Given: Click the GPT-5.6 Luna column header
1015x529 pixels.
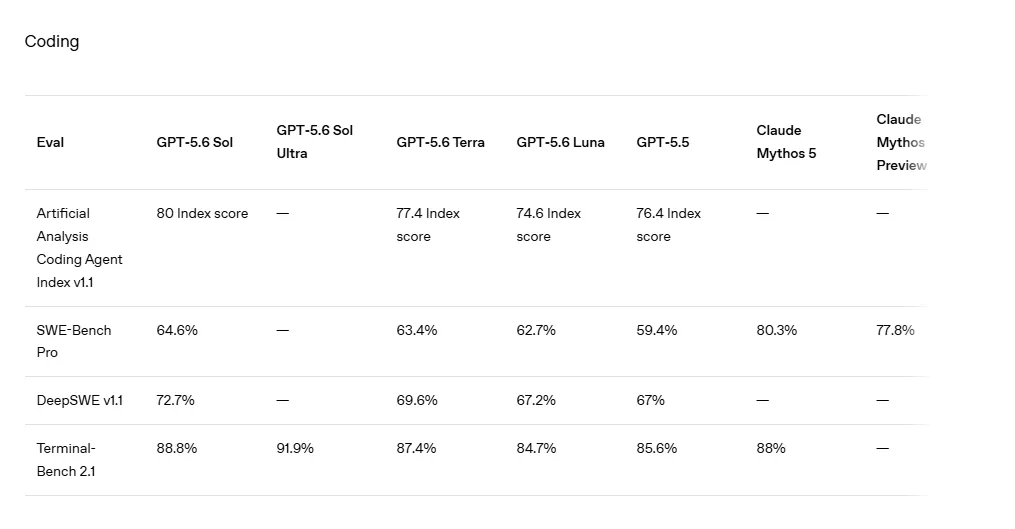Looking at the screenshot, I should (x=560, y=142).
